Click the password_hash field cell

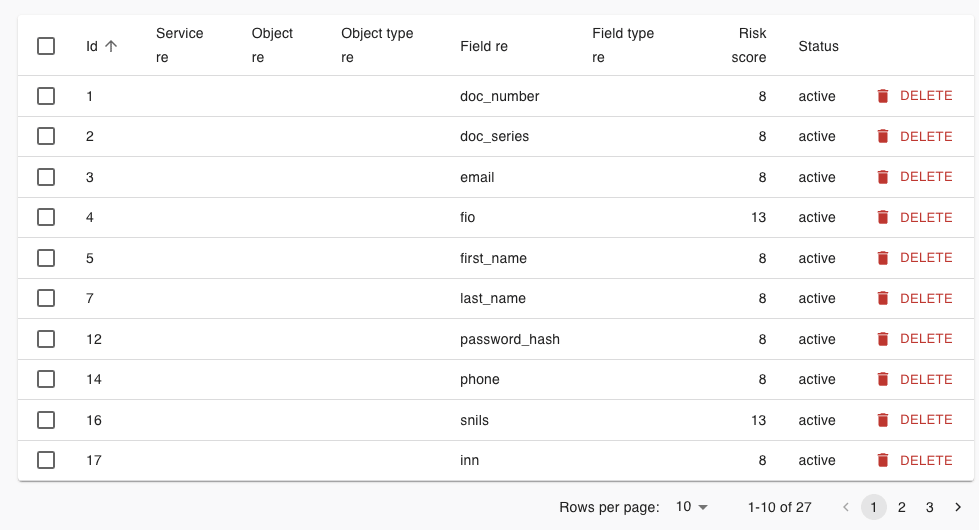[x=509, y=339]
